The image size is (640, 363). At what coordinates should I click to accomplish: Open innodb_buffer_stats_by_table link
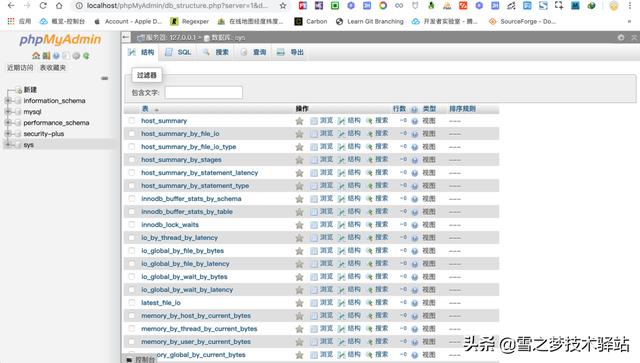coord(187,212)
